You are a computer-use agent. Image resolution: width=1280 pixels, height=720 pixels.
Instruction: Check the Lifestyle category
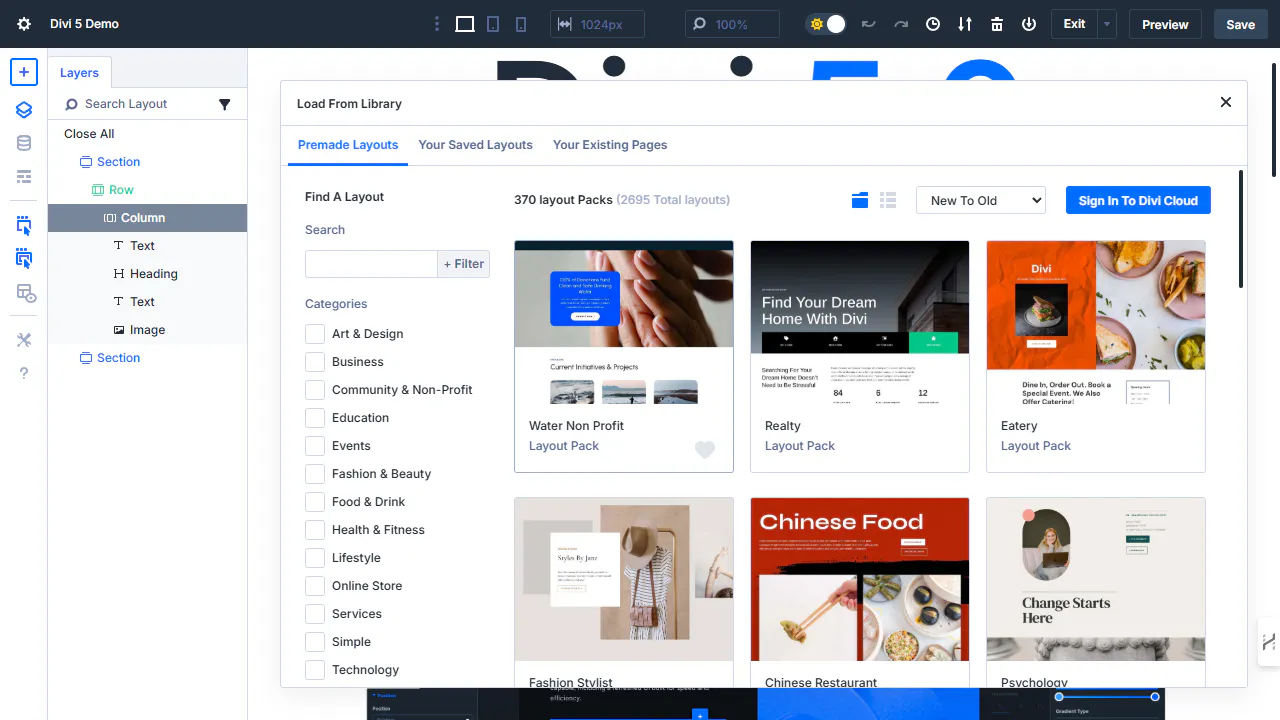point(315,558)
